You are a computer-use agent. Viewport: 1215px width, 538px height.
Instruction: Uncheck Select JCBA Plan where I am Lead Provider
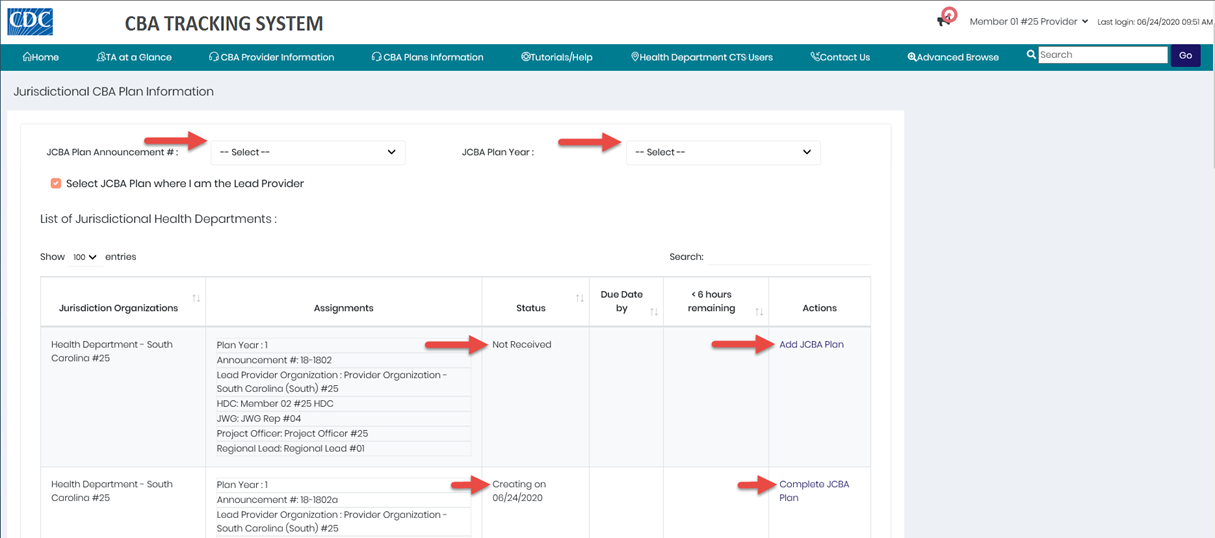(56, 183)
